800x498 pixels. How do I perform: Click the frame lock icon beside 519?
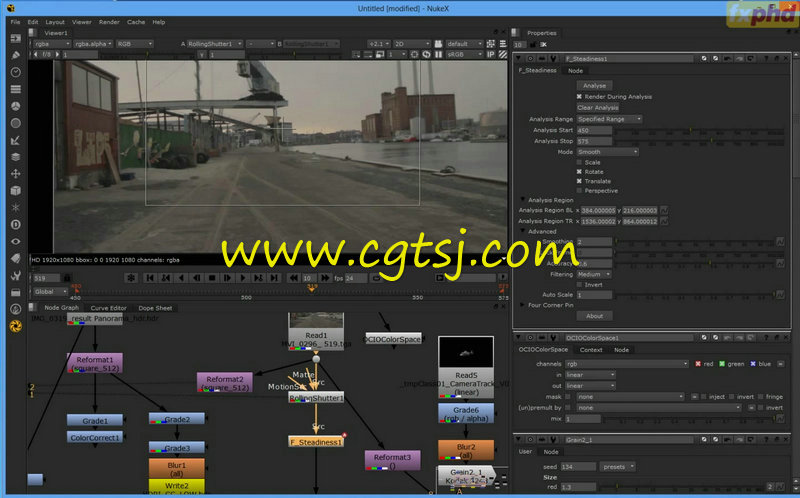click(x=67, y=278)
